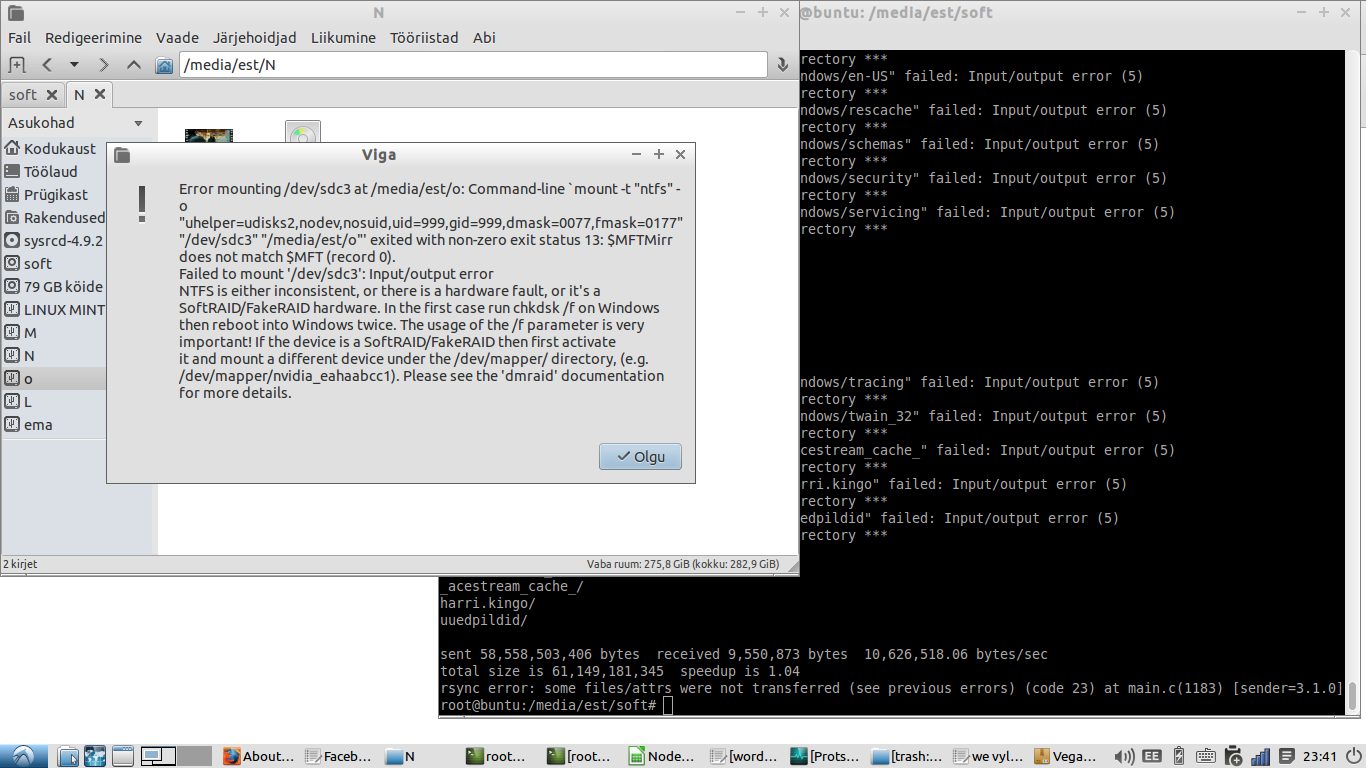This screenshot has width=1366, height=768.
Task: Open the Tööriistad menu
Action: coord(425,38)
